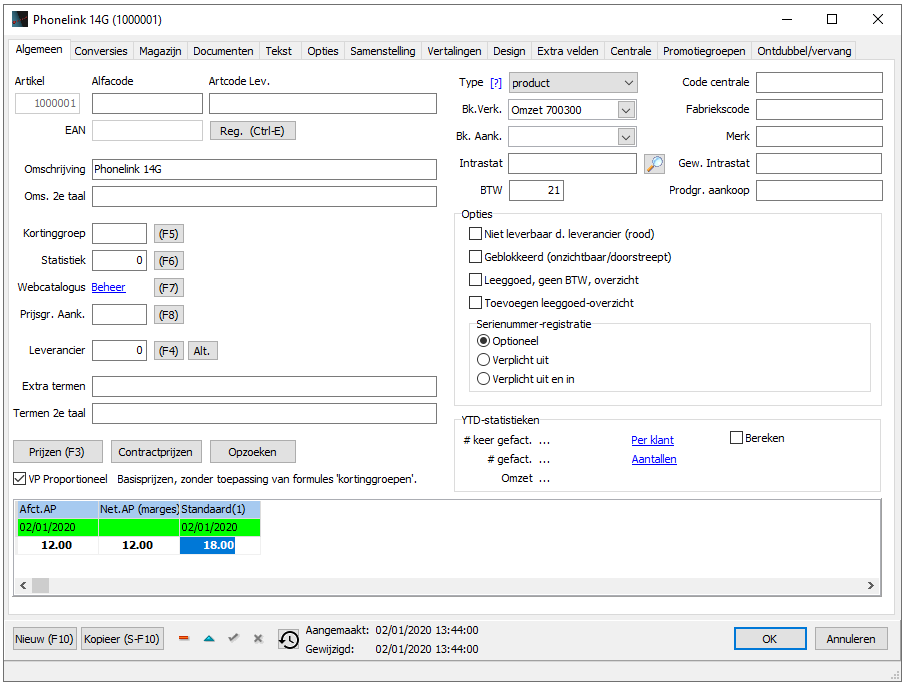Enable Leeggoed, geen BTW, overzicht checkbox
Screen dimensions: 904x686
tap(476, 280)
